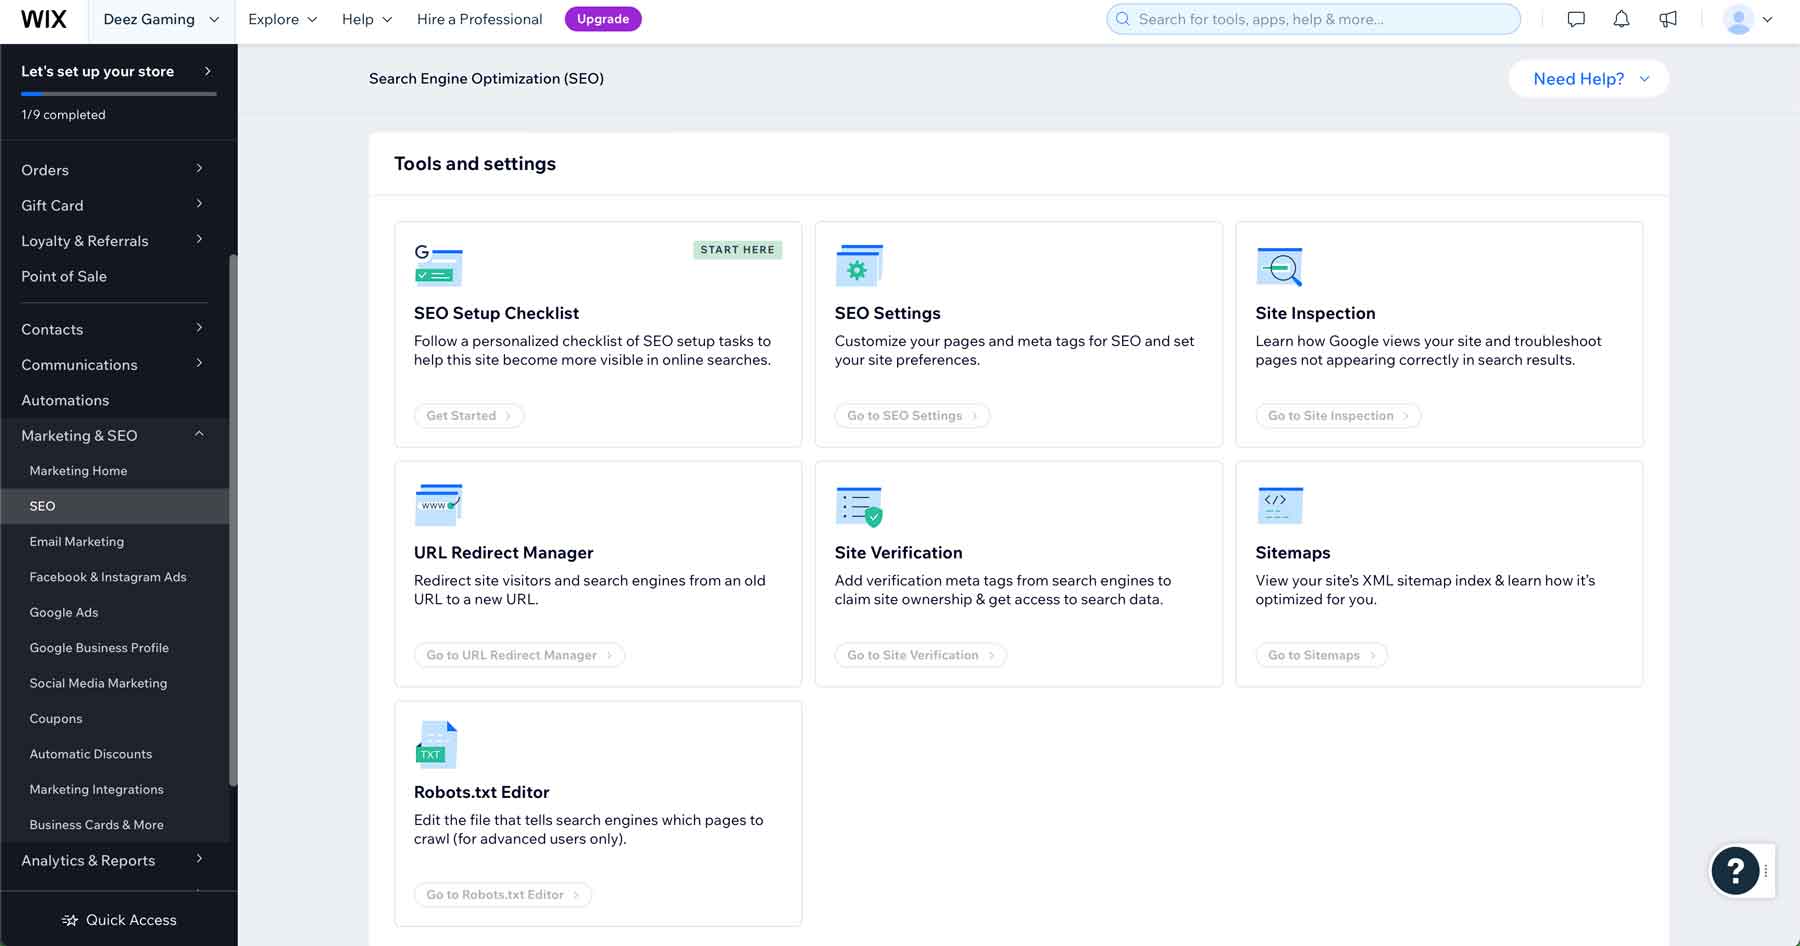Click the Upgrade button
The image size is (1800, 946).
pyautogui.click(x=603, y=18)
